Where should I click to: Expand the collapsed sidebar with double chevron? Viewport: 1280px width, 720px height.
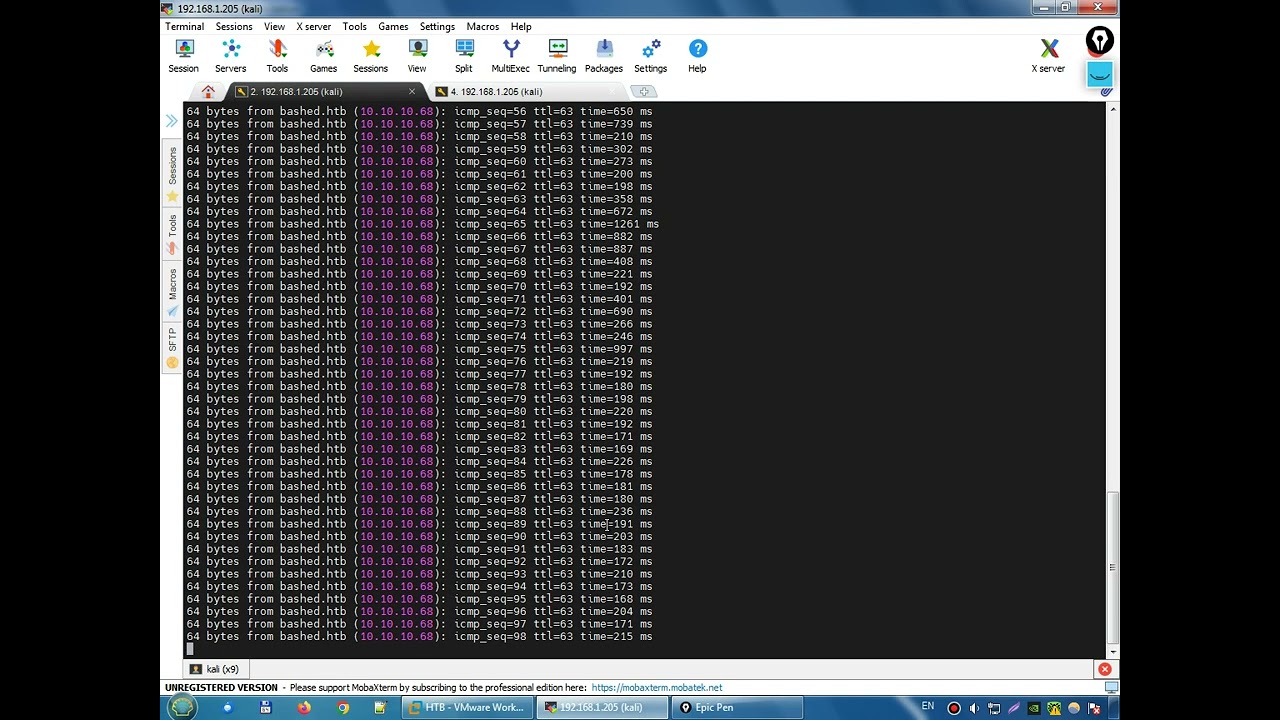[172, 121]
